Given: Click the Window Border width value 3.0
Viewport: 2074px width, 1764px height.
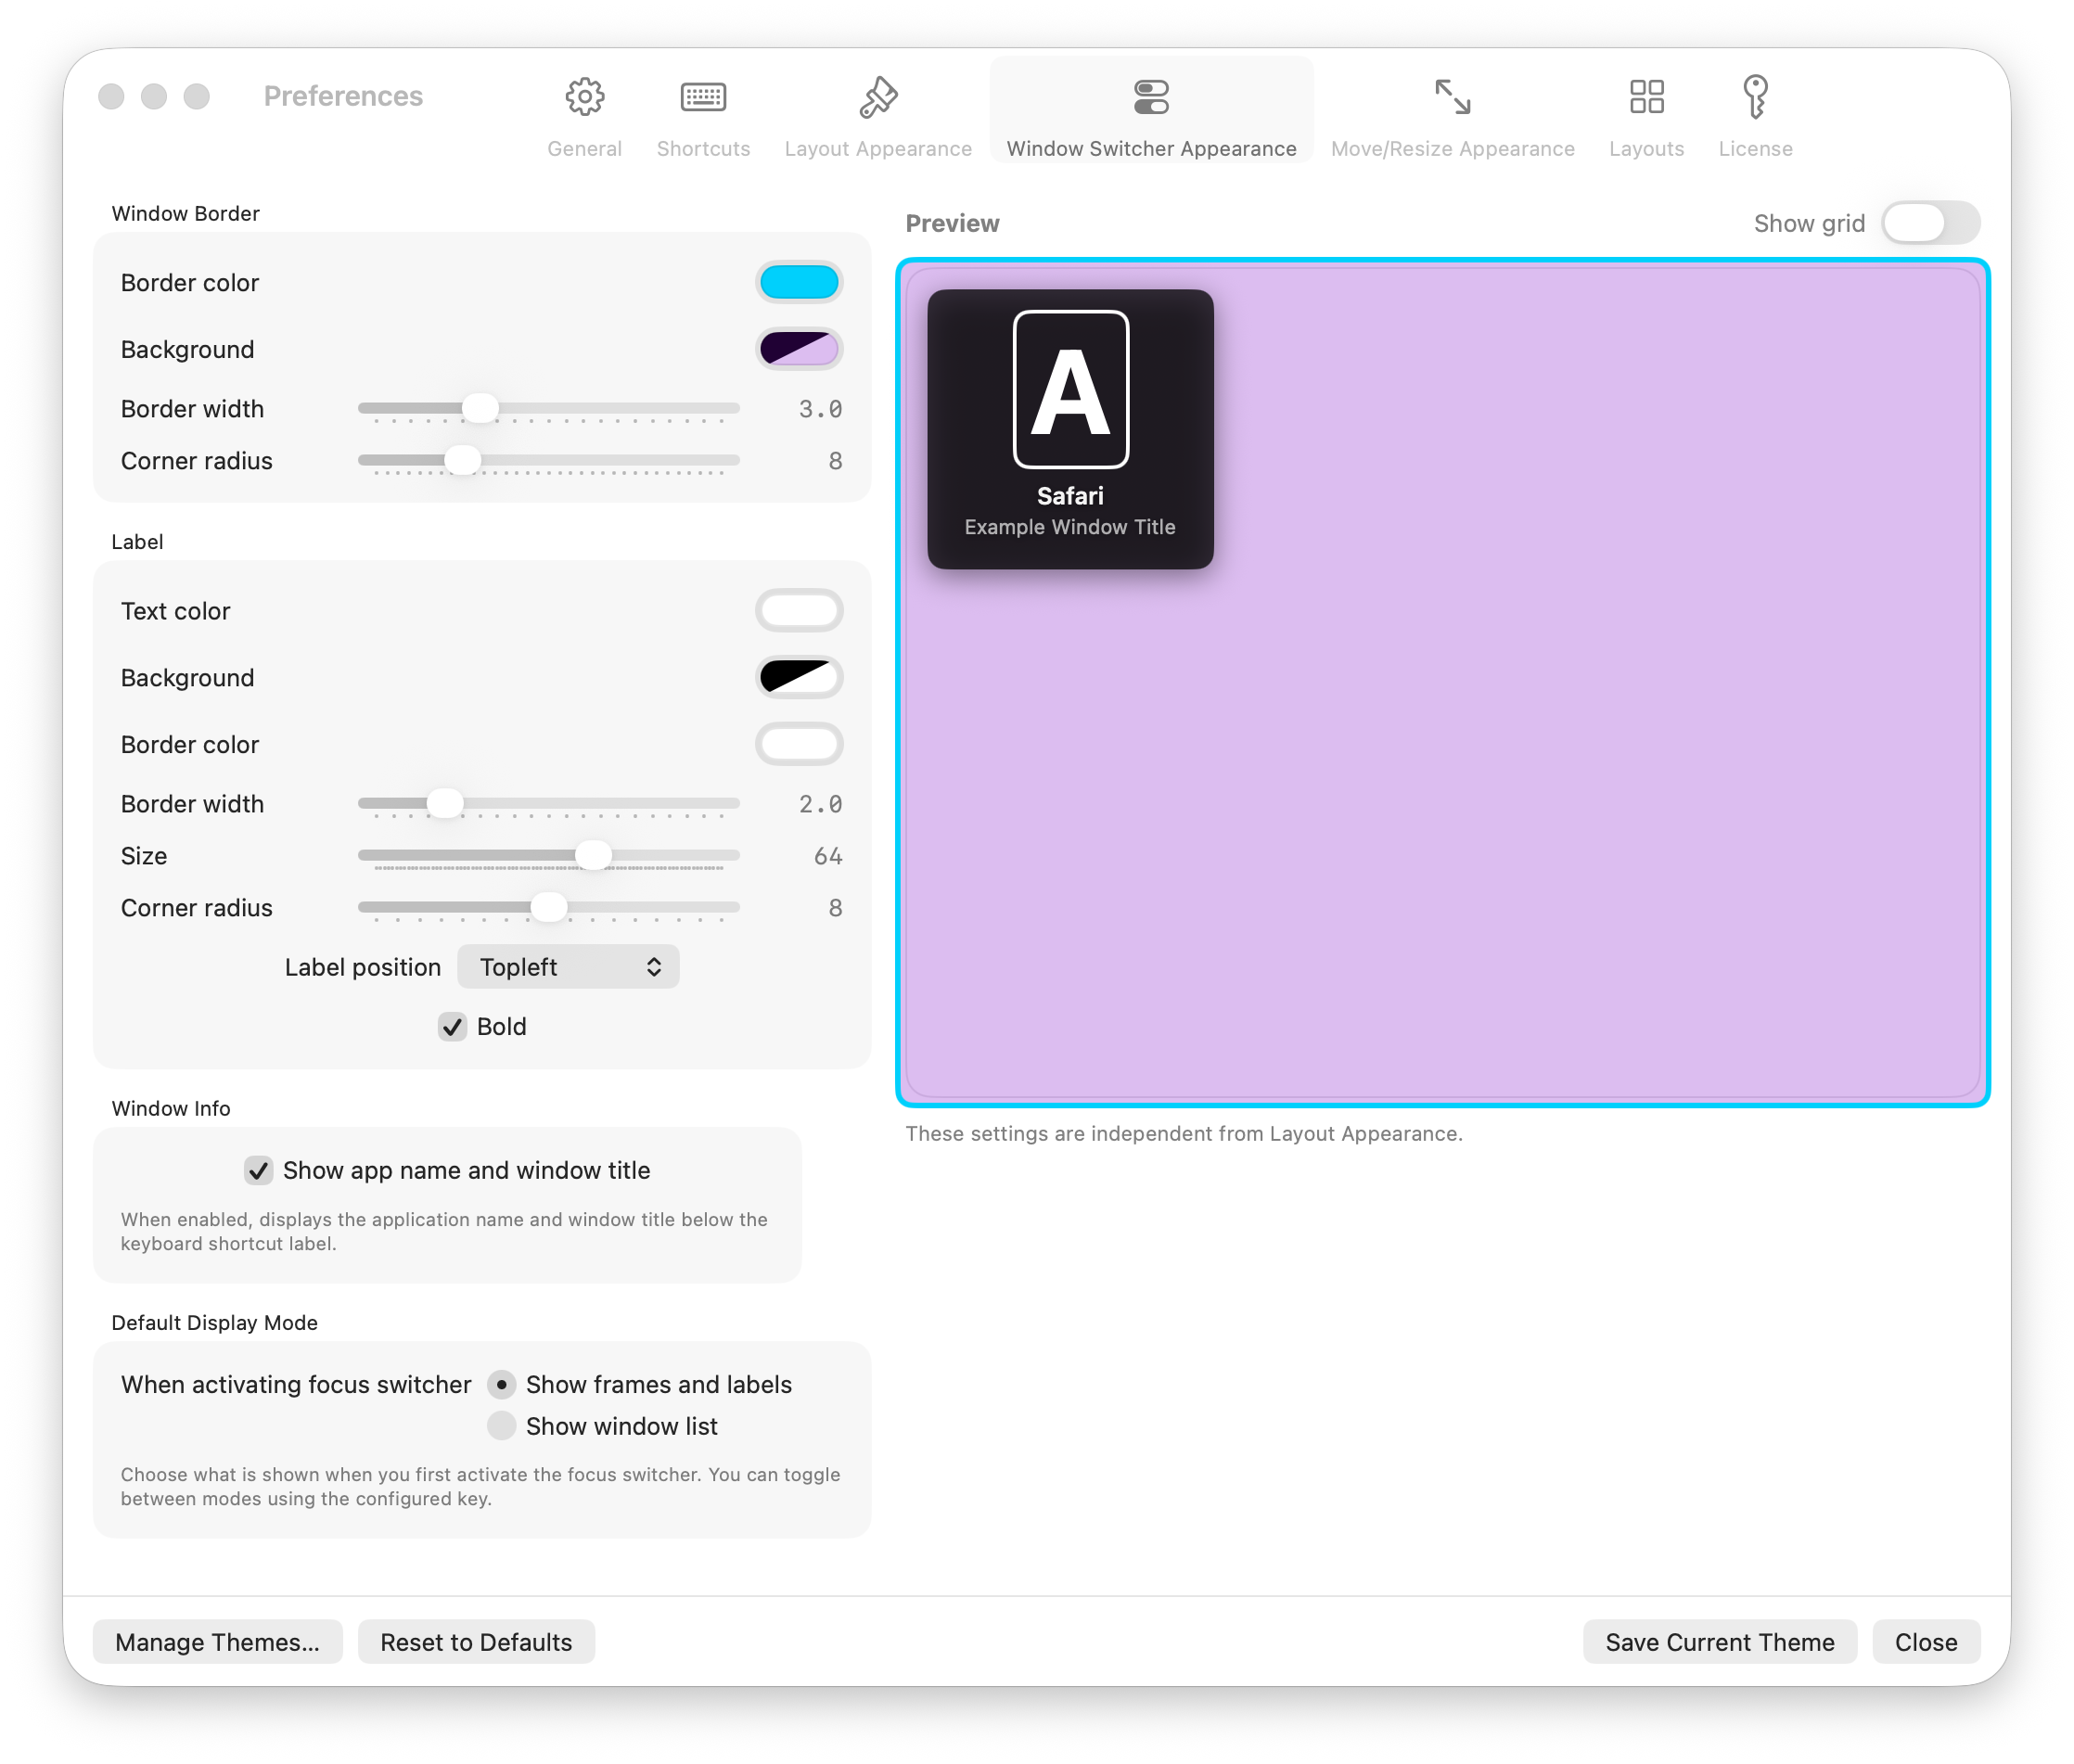Looking at the screenshot, I should (820, 409).
